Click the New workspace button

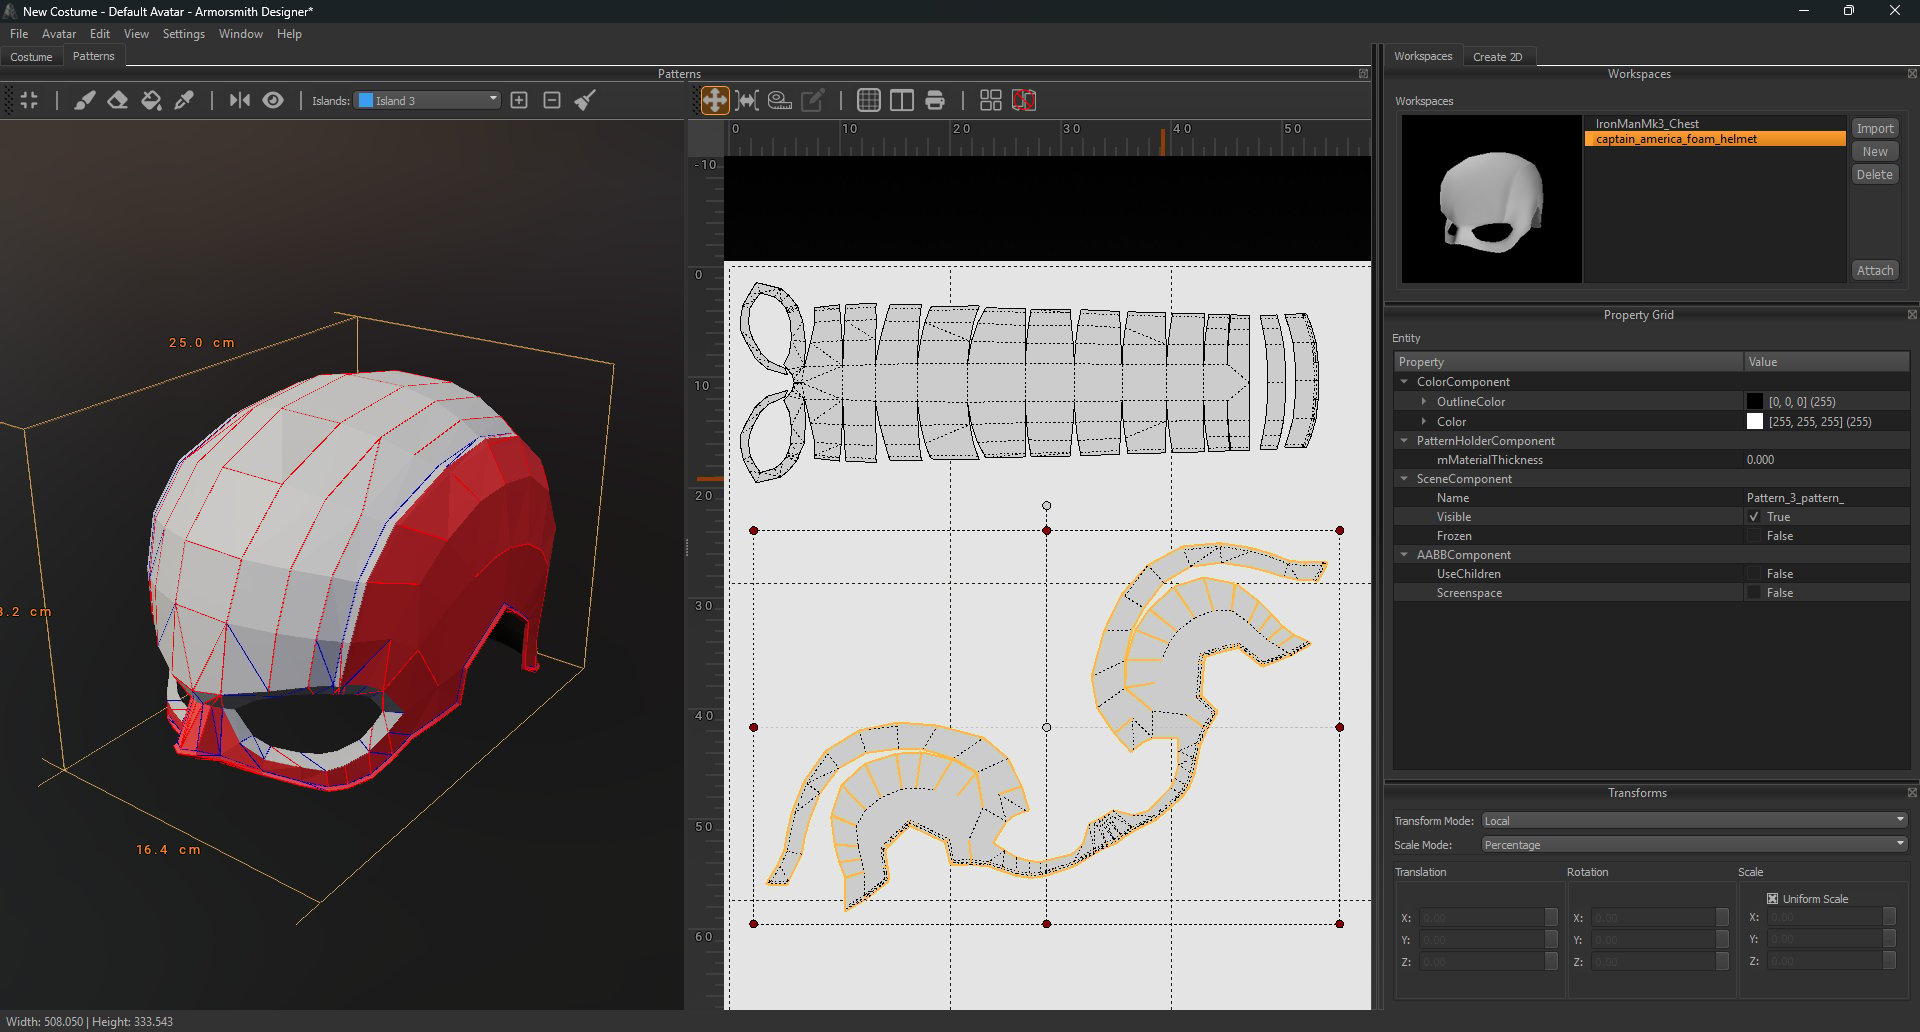pos(1875,151)
